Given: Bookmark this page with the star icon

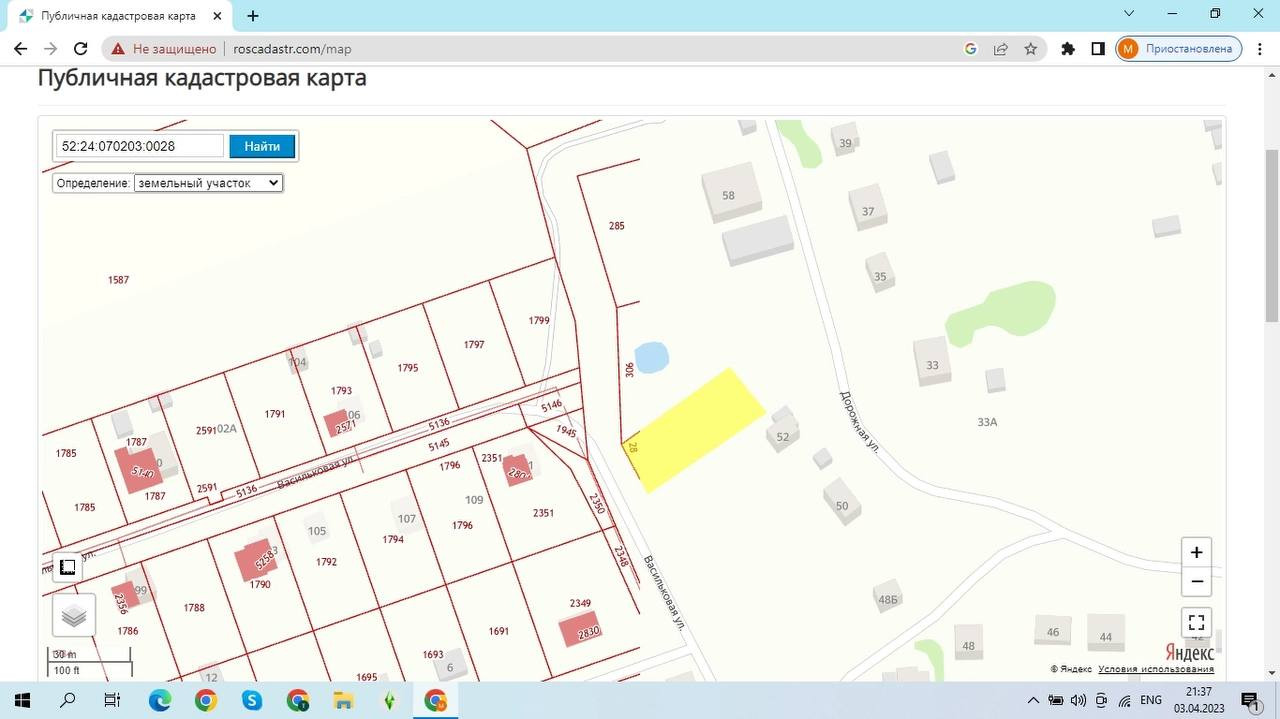Looking at the screenshot, I should pos(1030,49).
